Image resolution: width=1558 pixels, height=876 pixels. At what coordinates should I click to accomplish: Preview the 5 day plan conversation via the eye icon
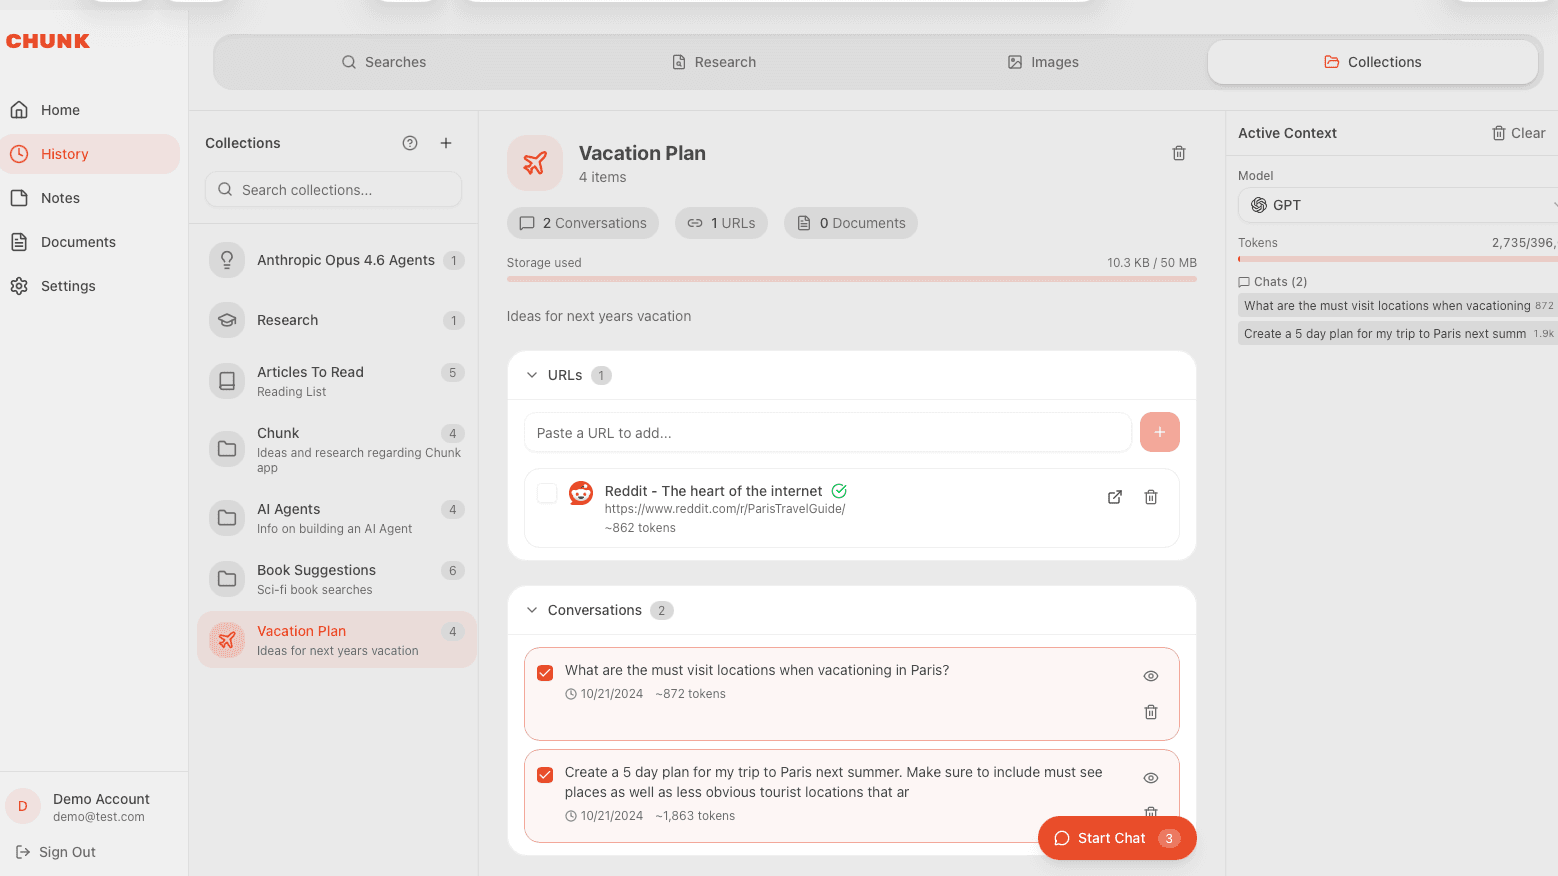pos(1151,778)
